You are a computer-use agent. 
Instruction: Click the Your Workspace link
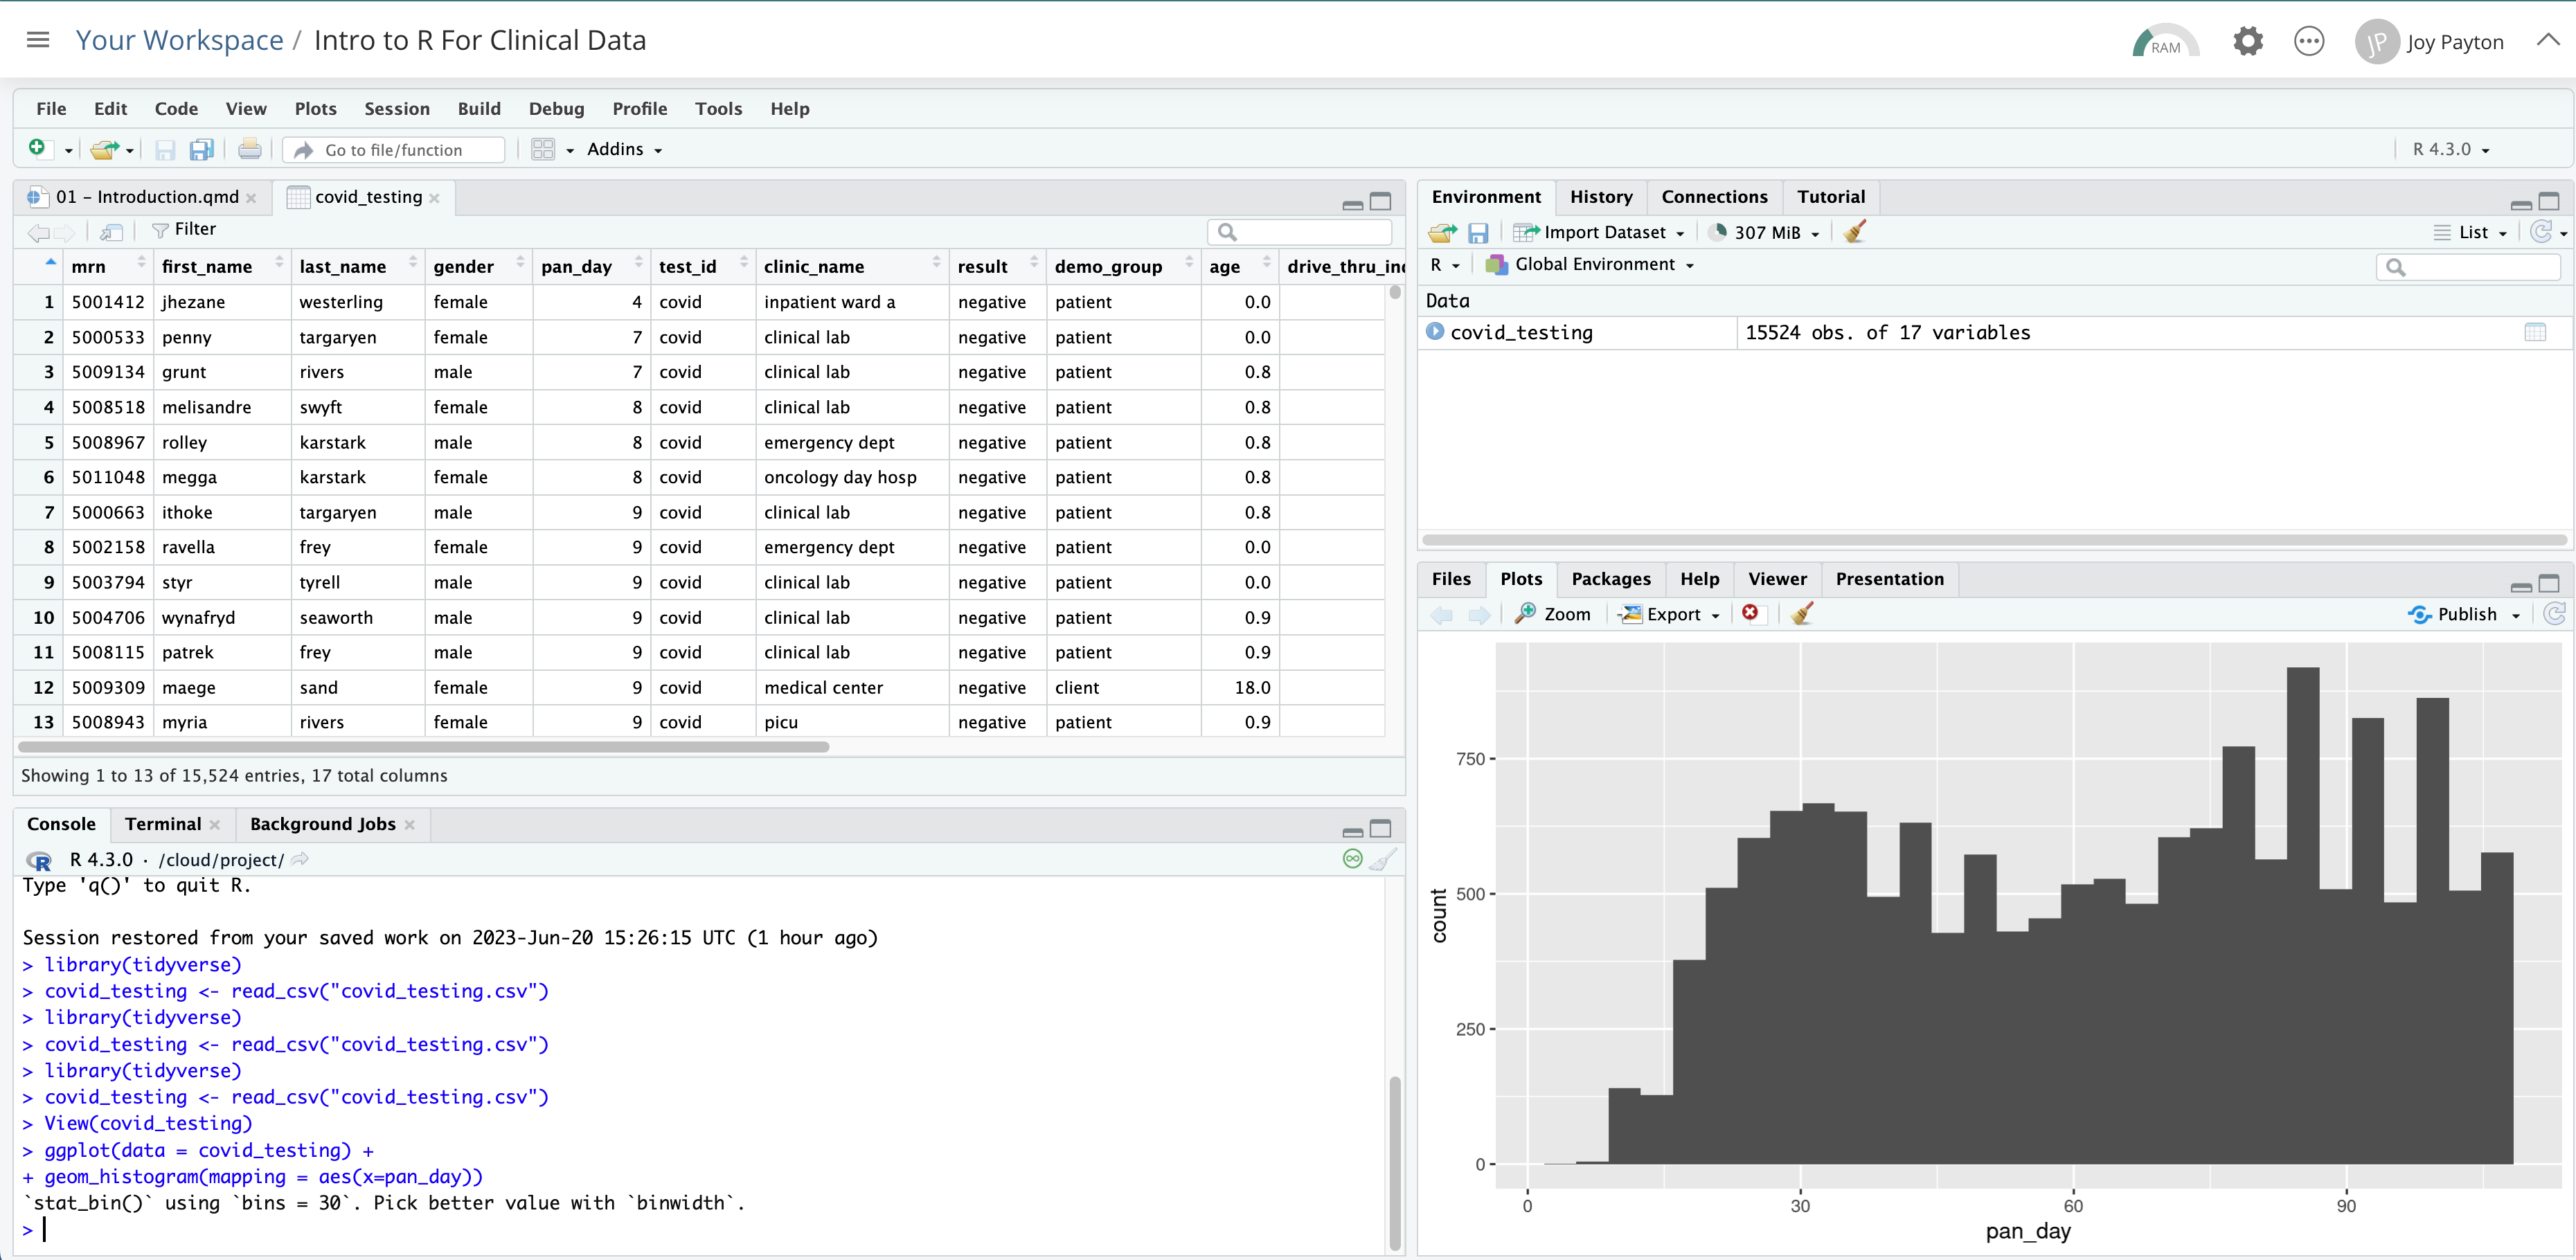[x=180, y=41]
